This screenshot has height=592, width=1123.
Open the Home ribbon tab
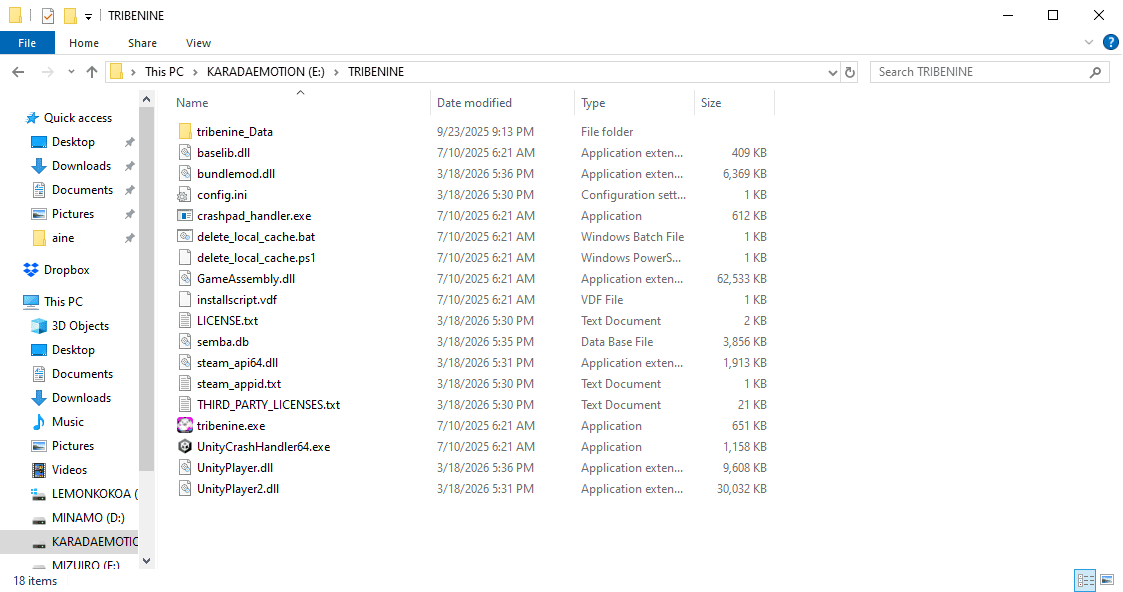click(84, 43)
